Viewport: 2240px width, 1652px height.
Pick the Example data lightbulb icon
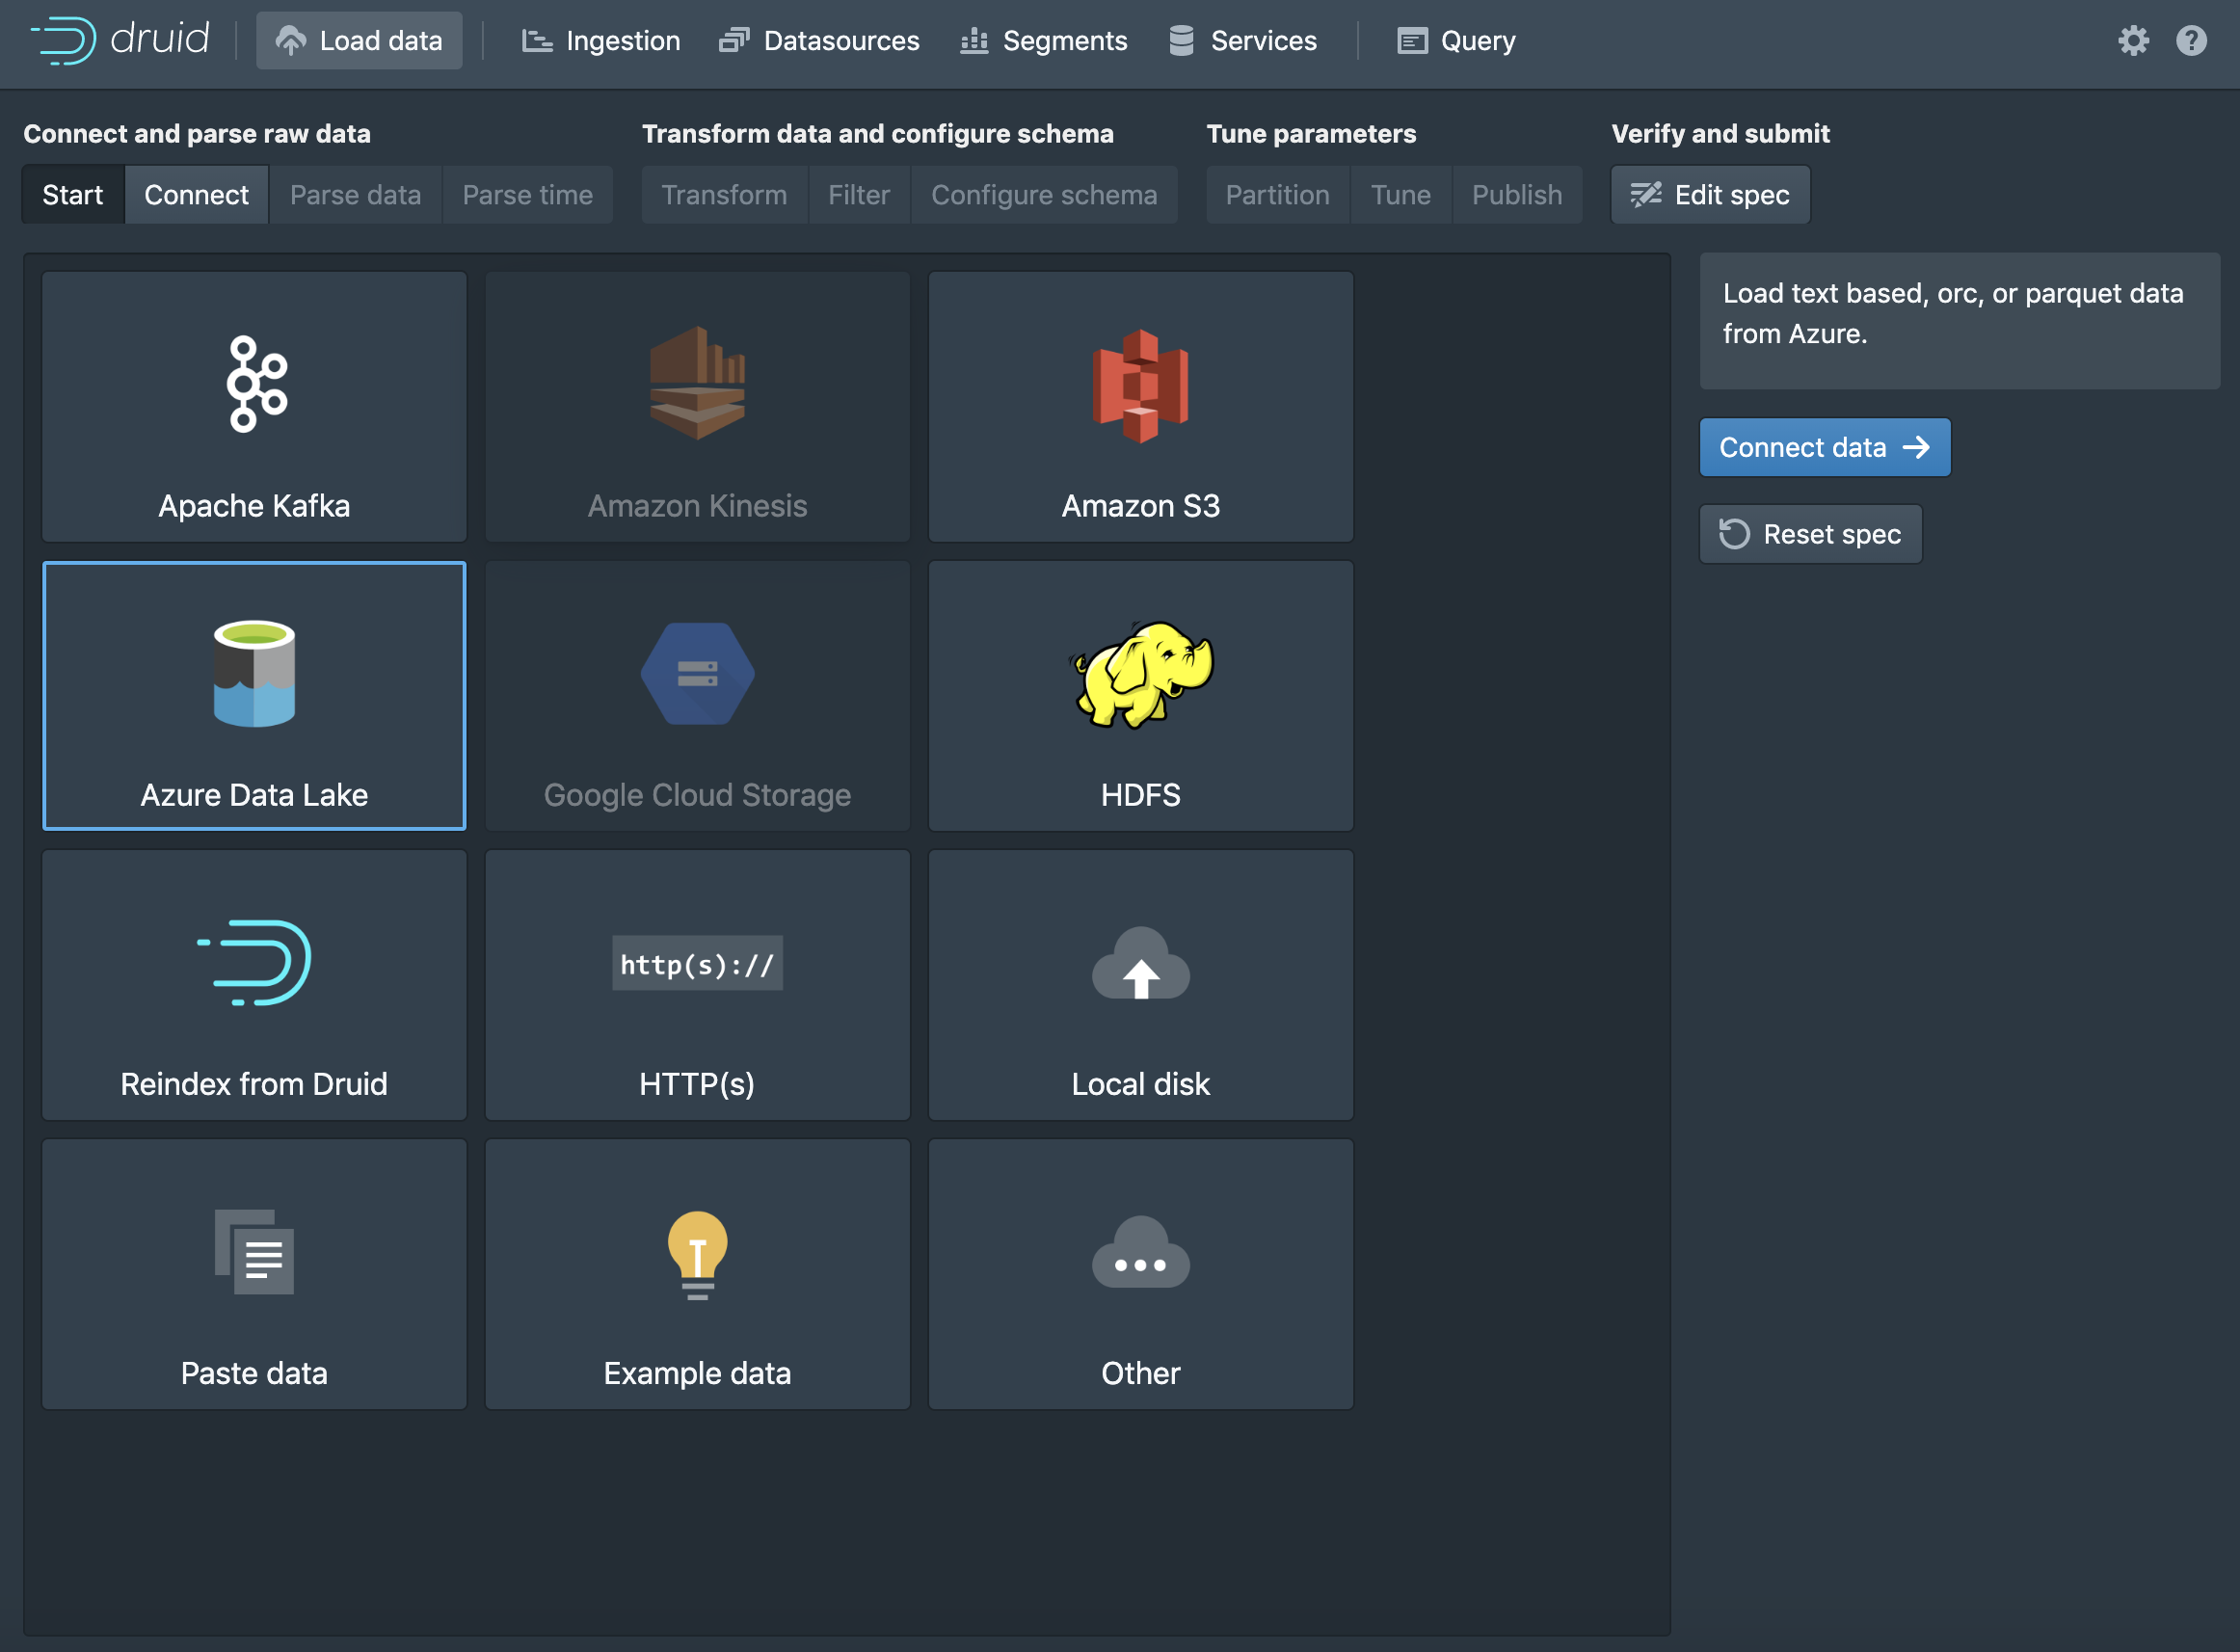[697, 1254]
